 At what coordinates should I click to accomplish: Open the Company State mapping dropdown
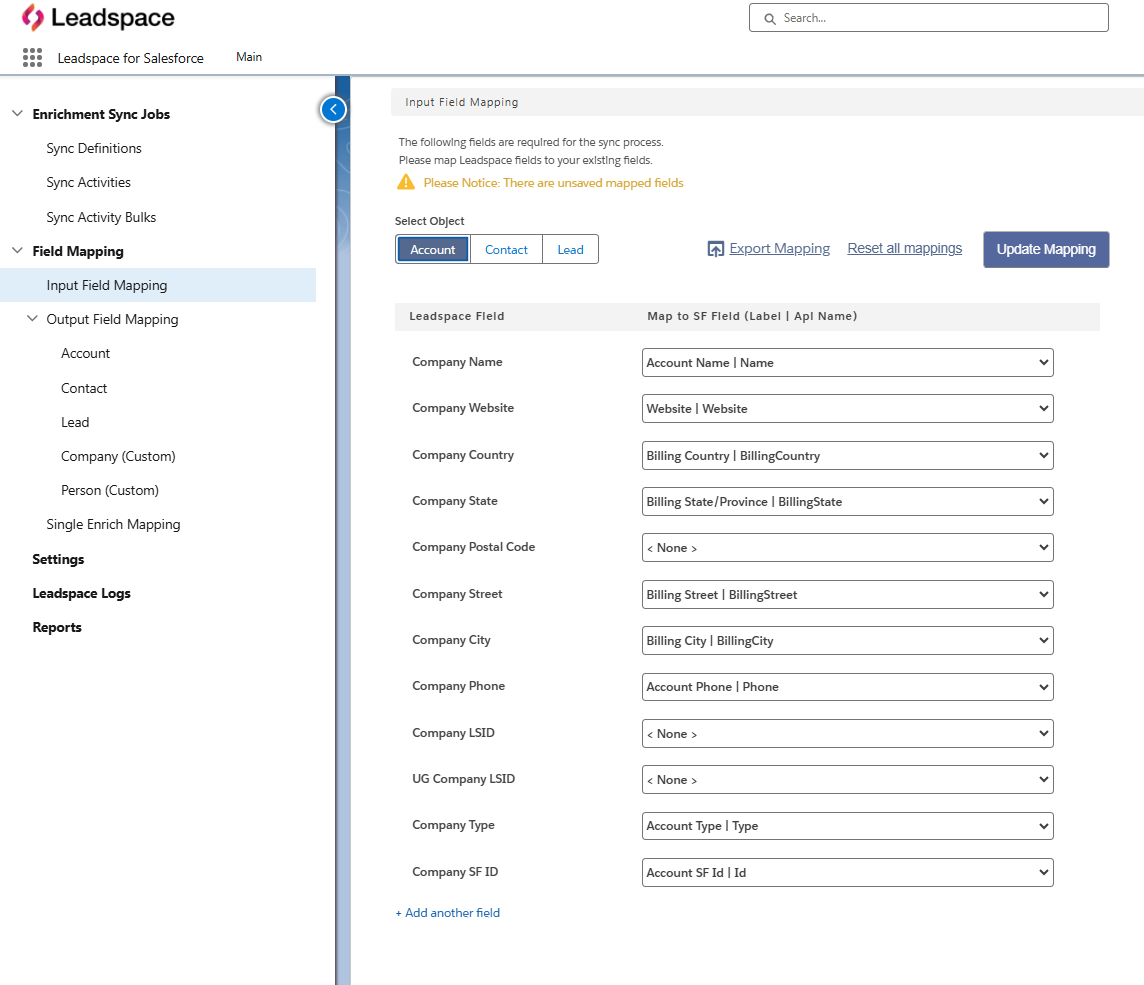tap(848, 501)
